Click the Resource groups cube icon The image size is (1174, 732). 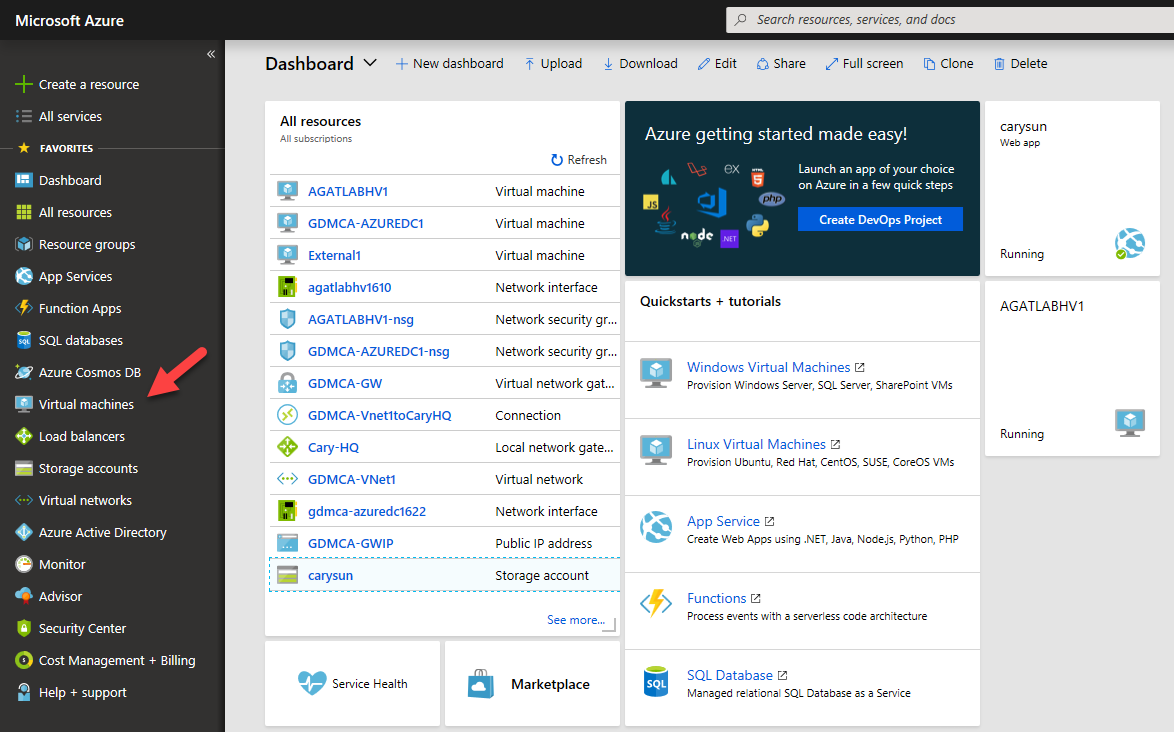[x=24, y=244]
